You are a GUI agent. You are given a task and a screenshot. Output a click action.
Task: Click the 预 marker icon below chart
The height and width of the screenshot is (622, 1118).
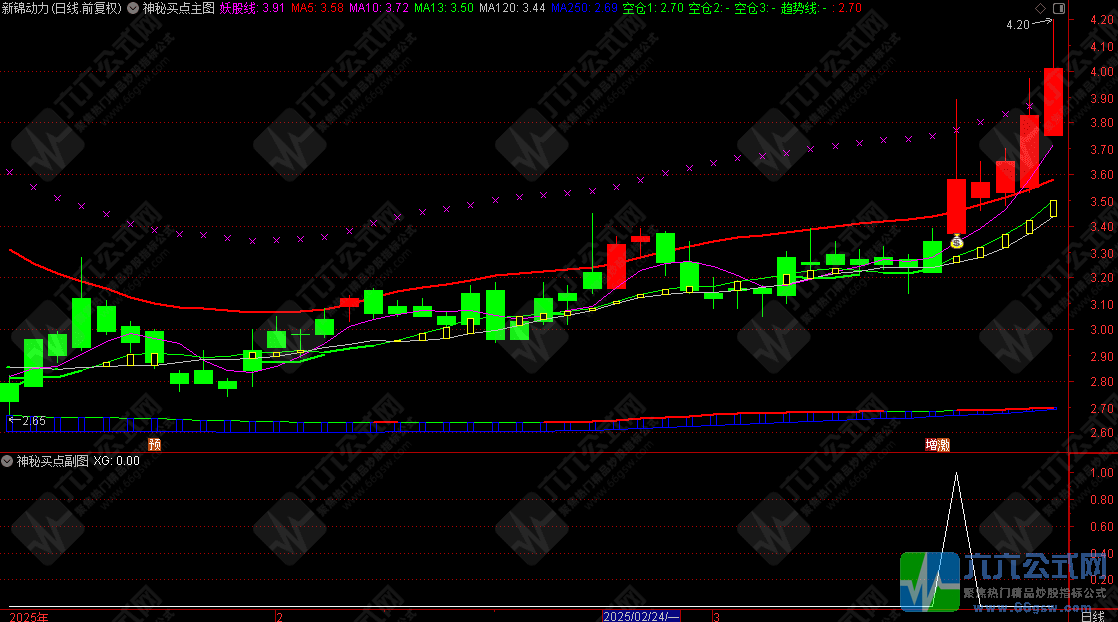[154, 443]
